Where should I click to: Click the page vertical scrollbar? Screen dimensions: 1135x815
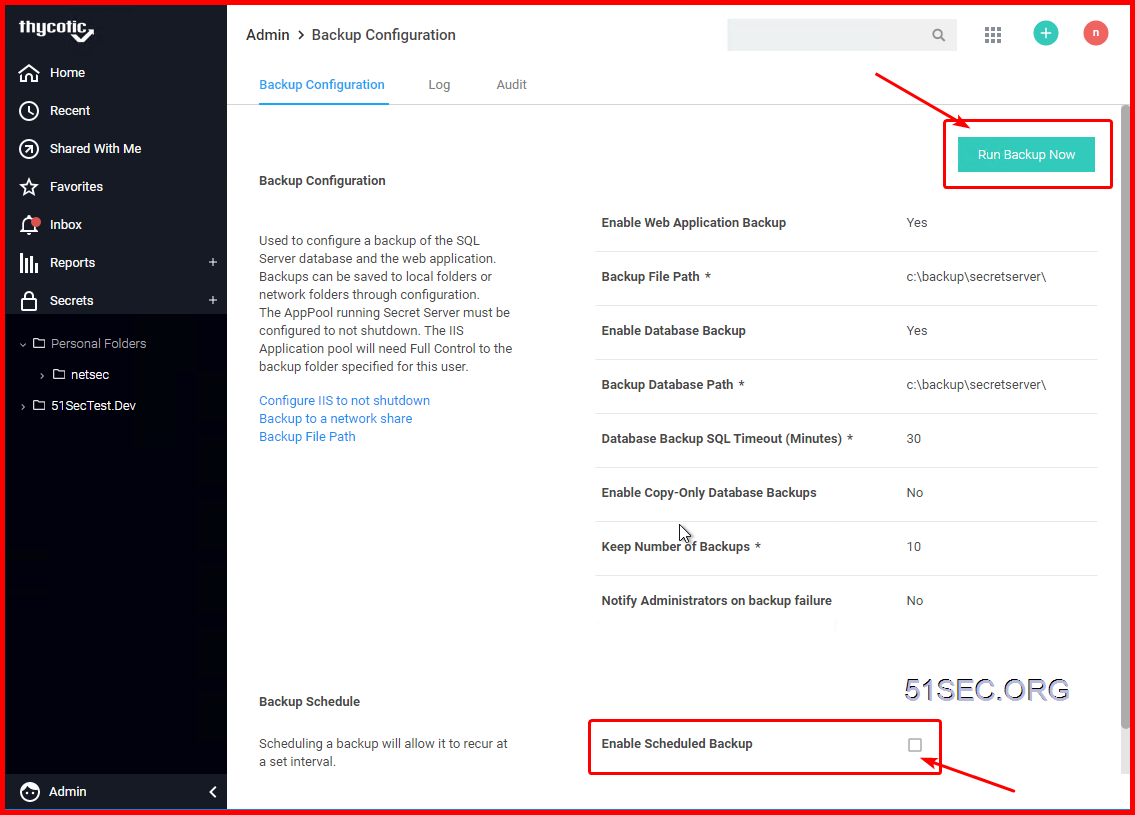(1125, 417)
